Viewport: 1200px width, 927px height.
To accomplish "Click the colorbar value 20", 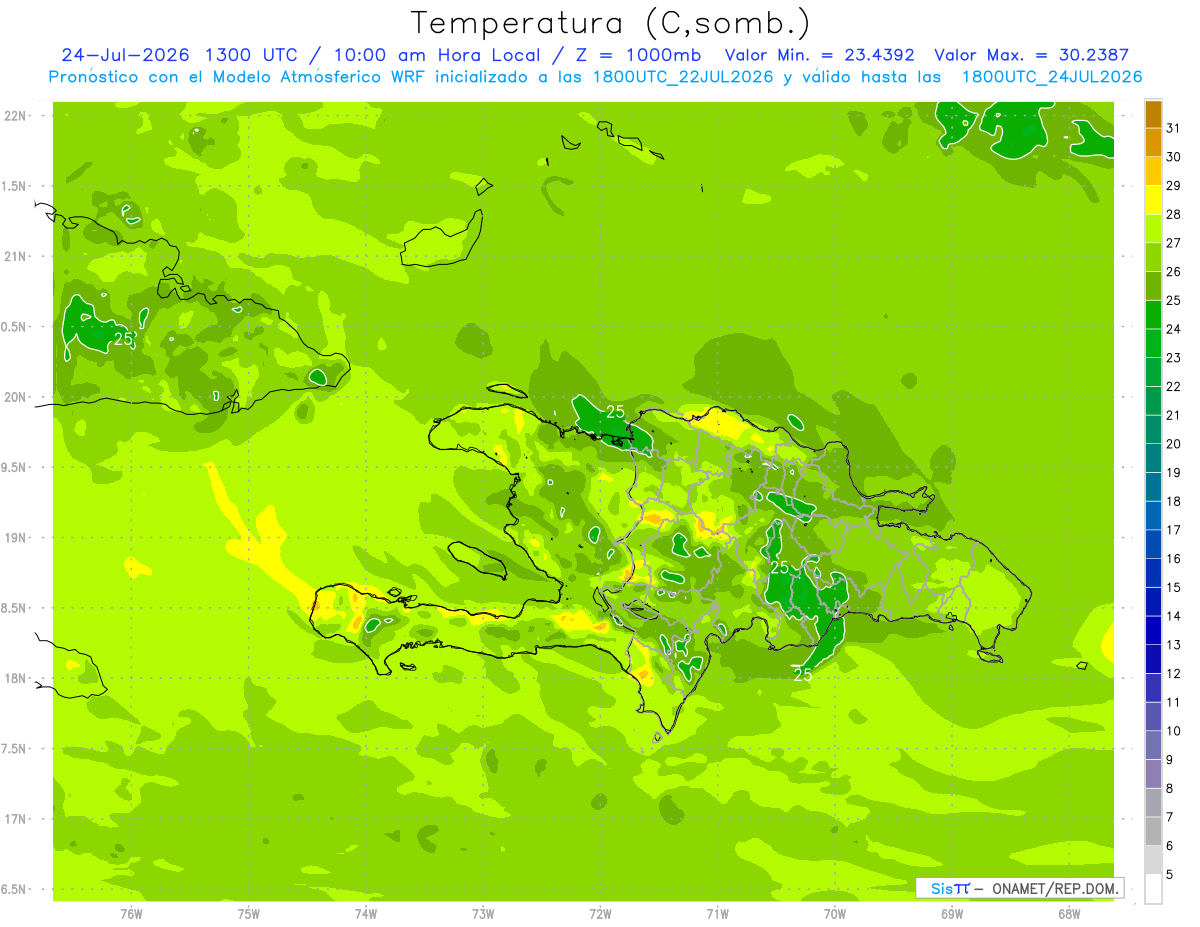I will [1173, 444].
